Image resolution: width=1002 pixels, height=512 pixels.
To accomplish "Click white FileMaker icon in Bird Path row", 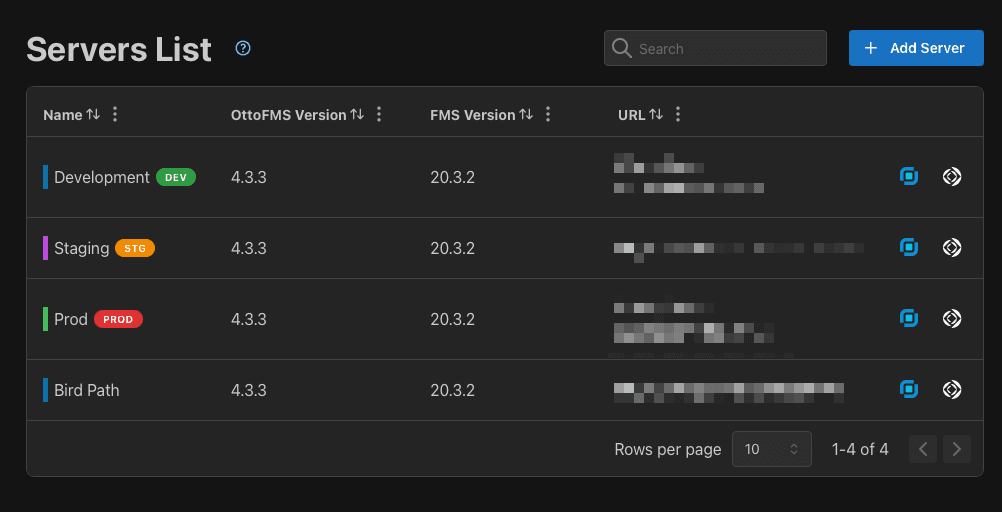I will coord(952,390).
